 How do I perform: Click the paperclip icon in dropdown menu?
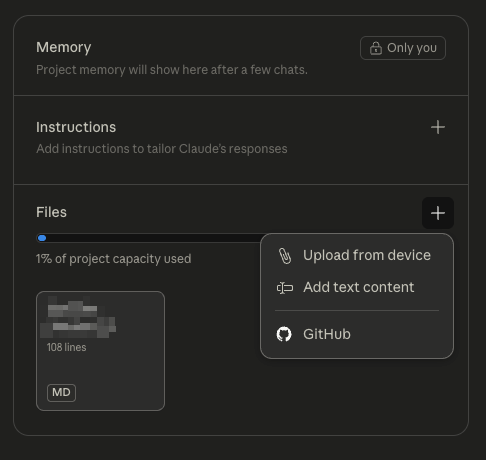(285, 256)
